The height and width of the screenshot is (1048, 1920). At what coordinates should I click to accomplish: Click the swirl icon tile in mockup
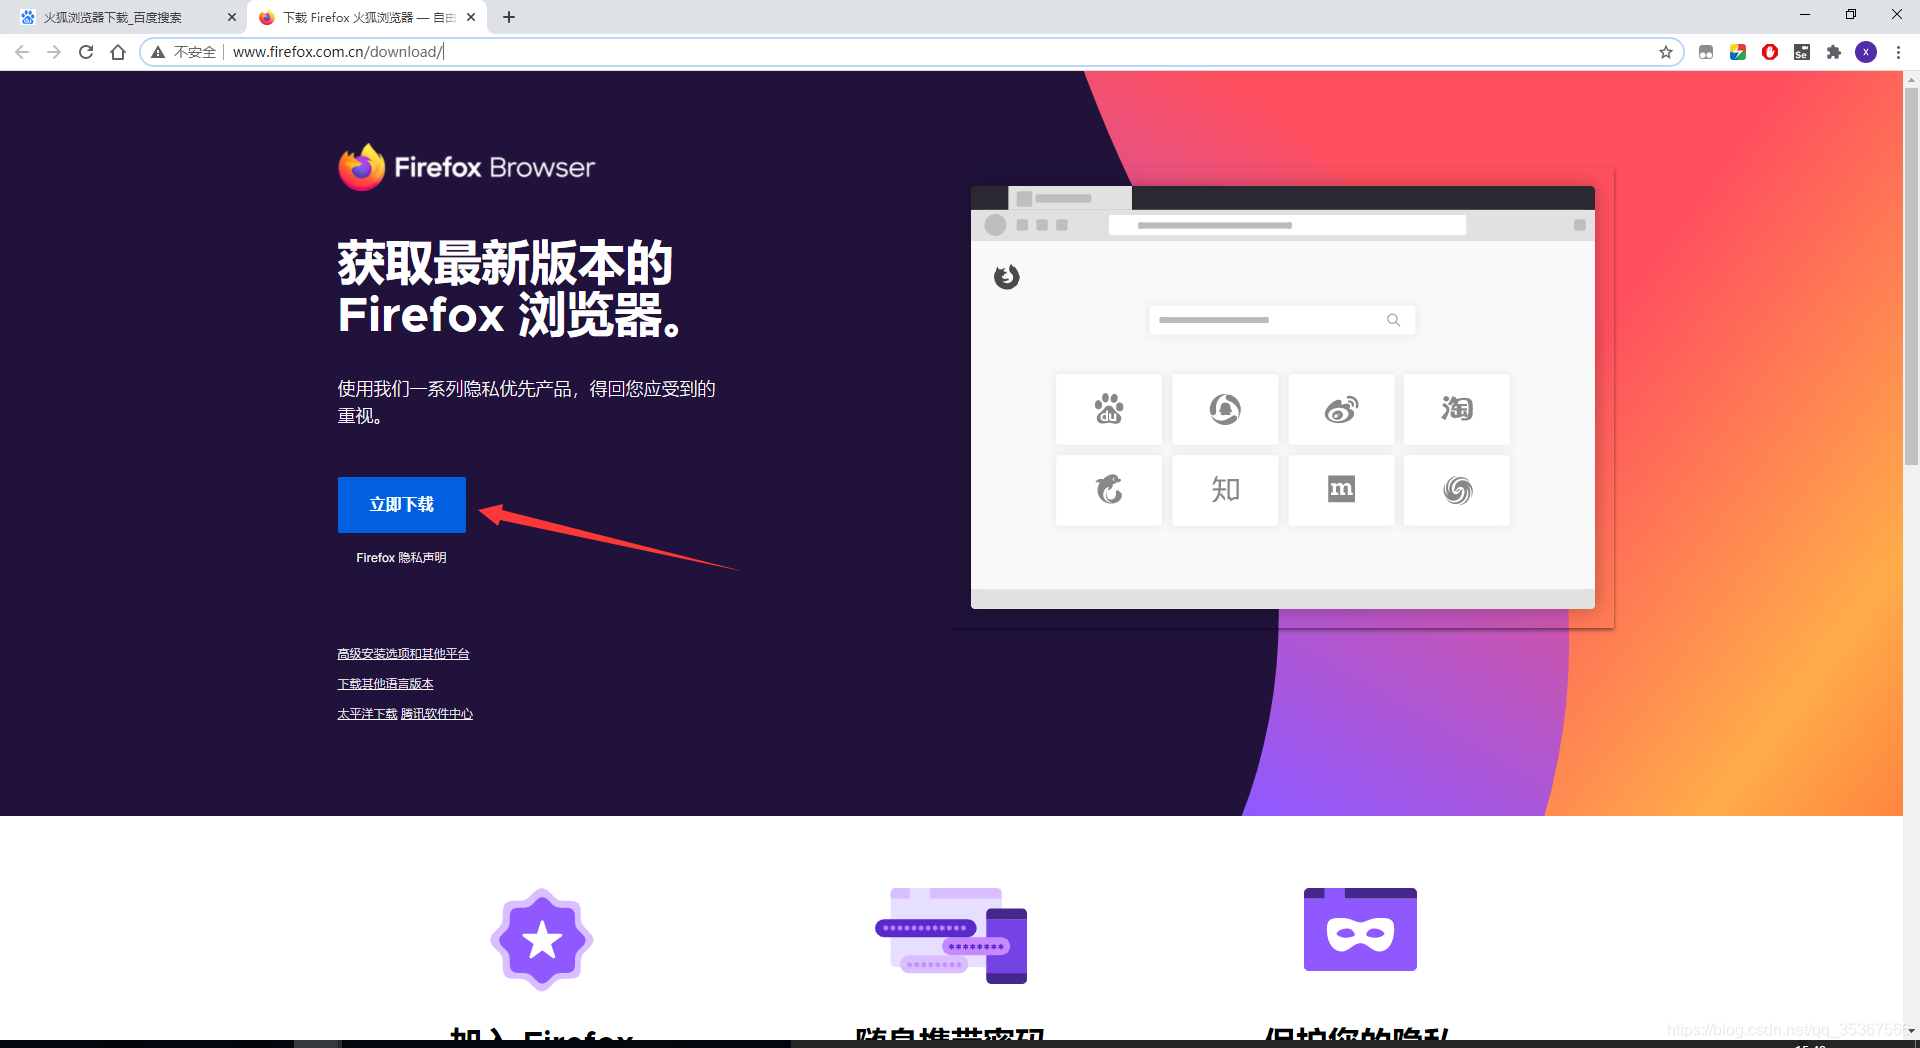tap(1457, 490)
